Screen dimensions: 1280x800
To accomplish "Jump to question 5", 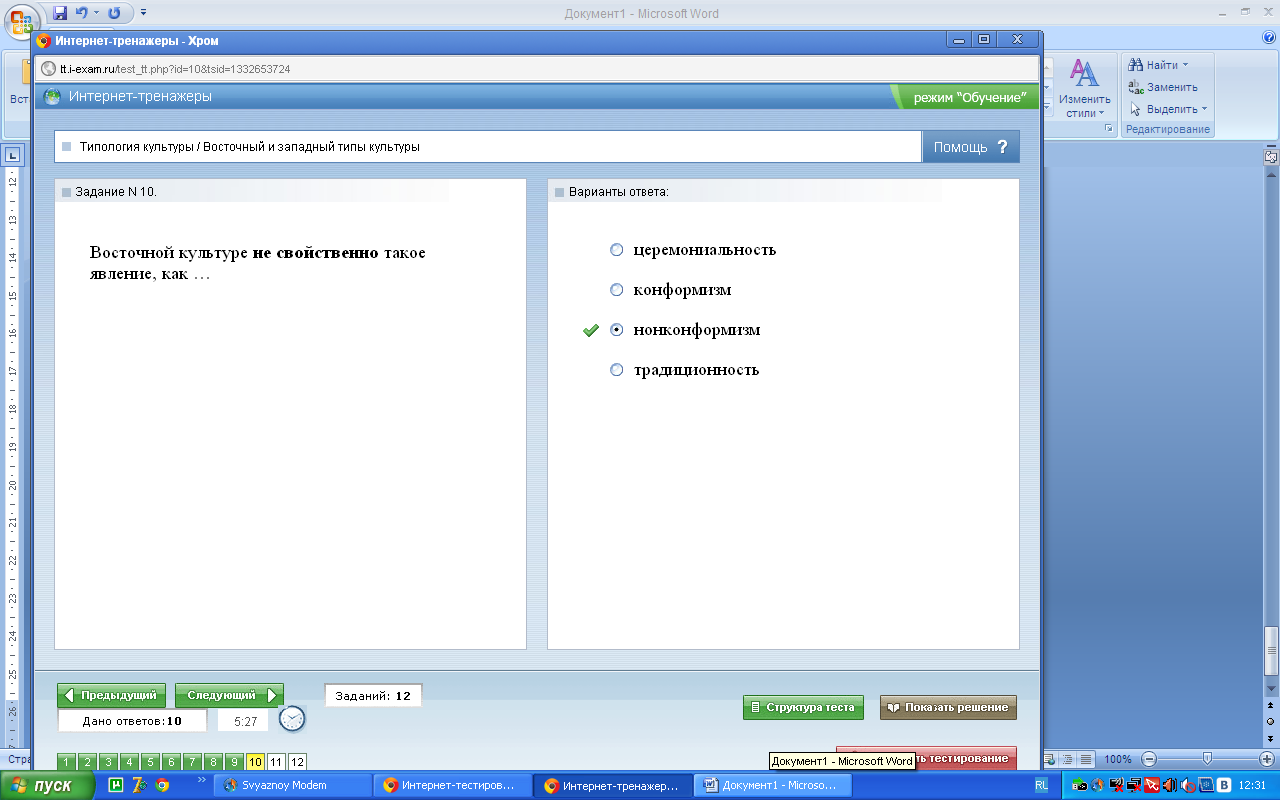I will pos(150,762).
